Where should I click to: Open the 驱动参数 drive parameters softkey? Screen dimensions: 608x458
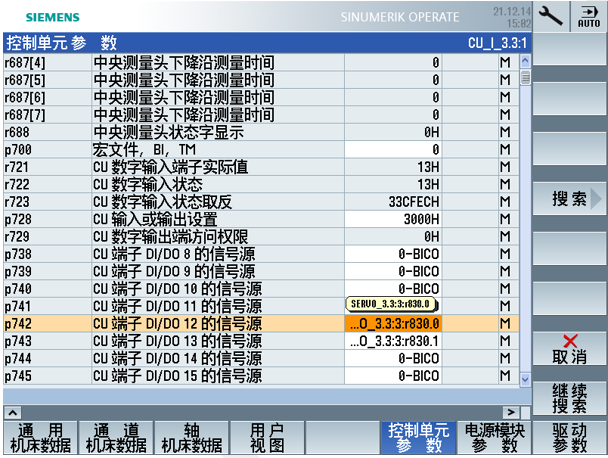(x=569, y=438)
